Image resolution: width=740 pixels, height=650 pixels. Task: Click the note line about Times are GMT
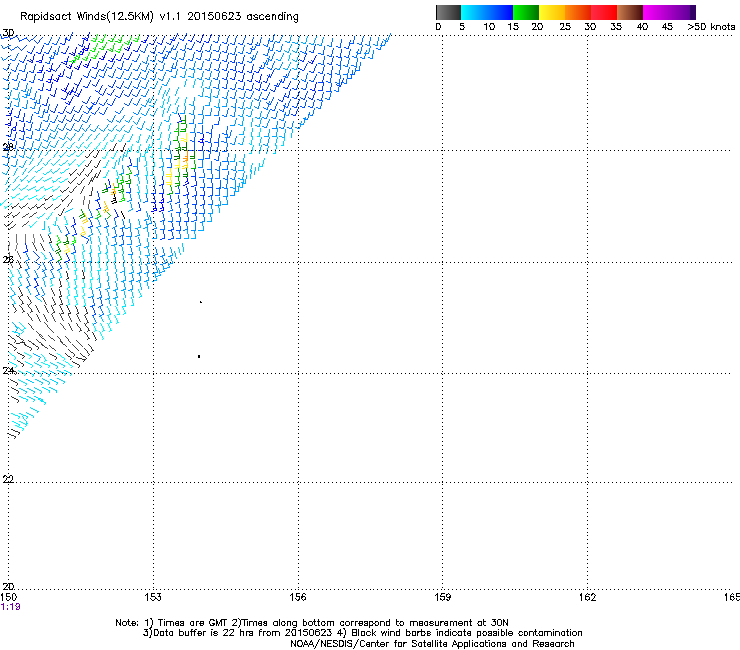tap(312, 623)
